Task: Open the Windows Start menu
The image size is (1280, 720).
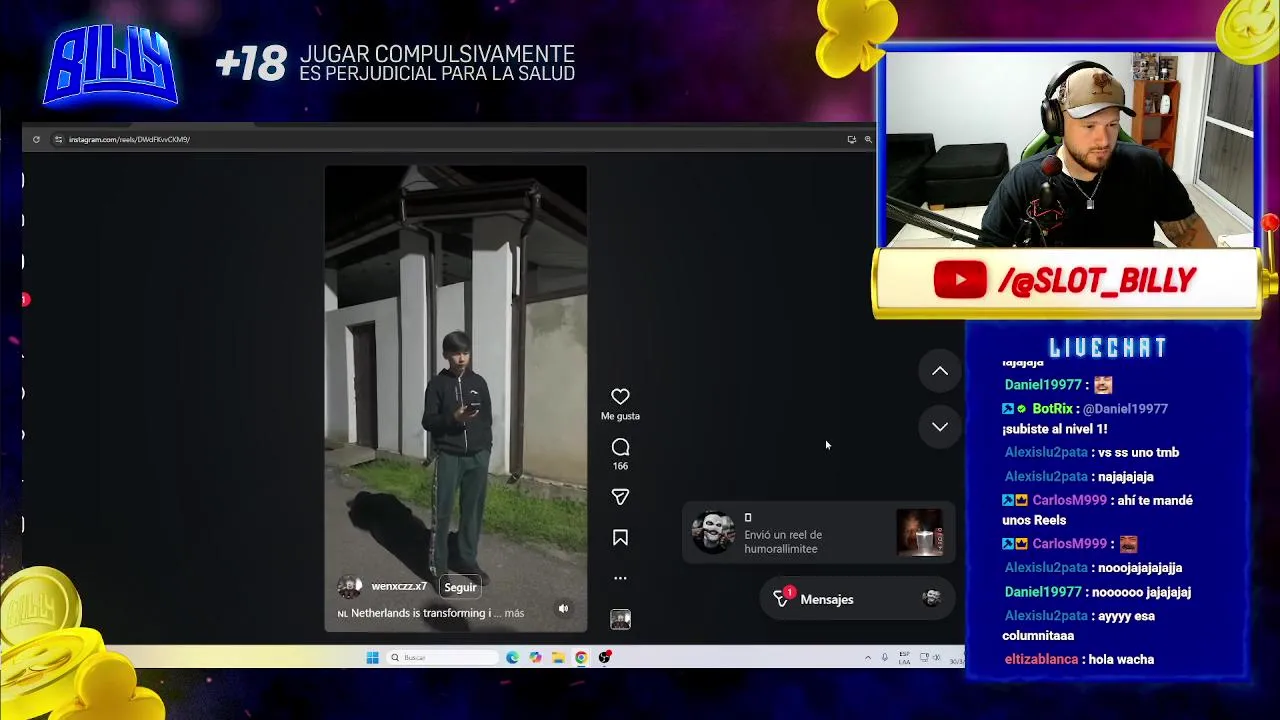Action: [x=372, y=657]
